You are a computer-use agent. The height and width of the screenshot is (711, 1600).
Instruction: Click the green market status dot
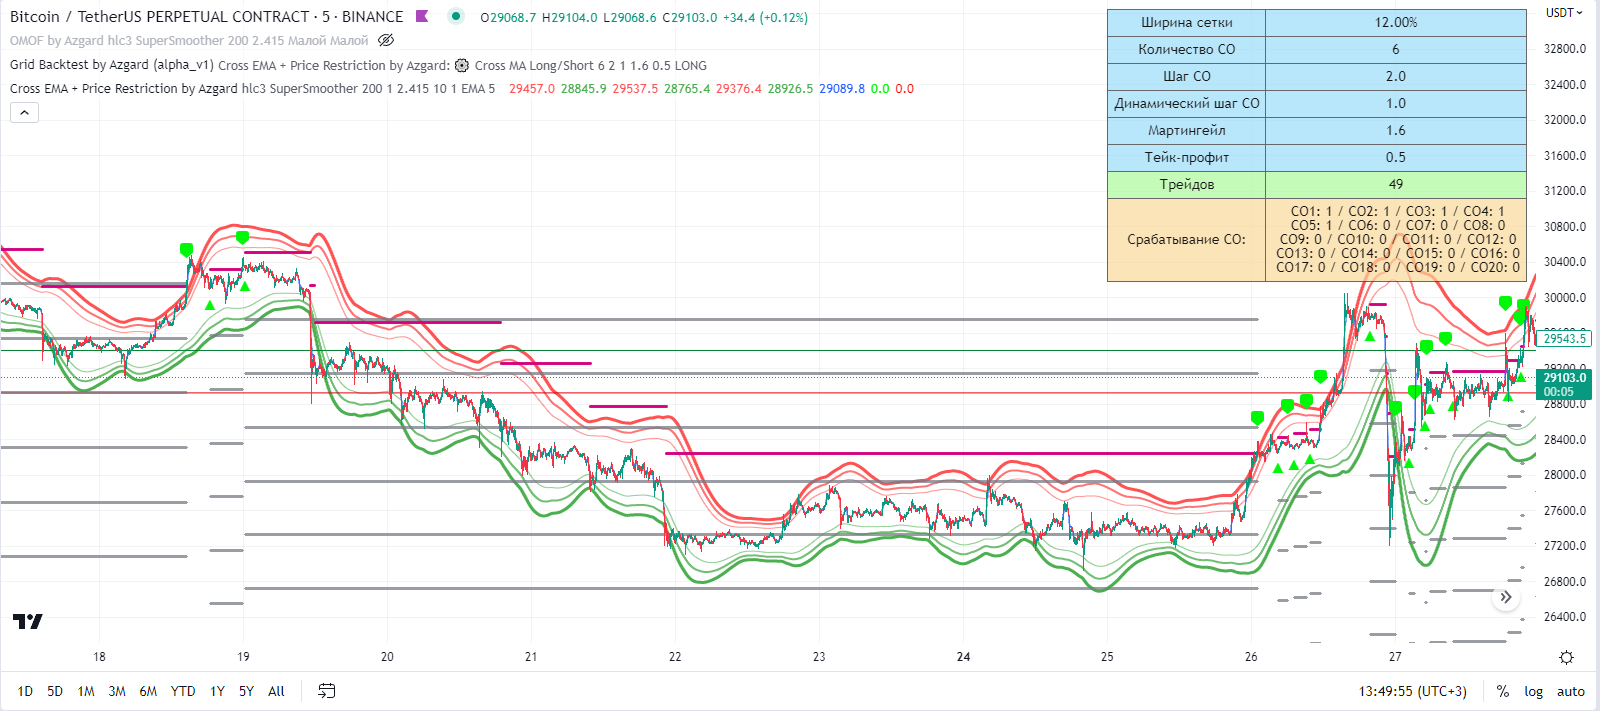(x=456, y=16)
